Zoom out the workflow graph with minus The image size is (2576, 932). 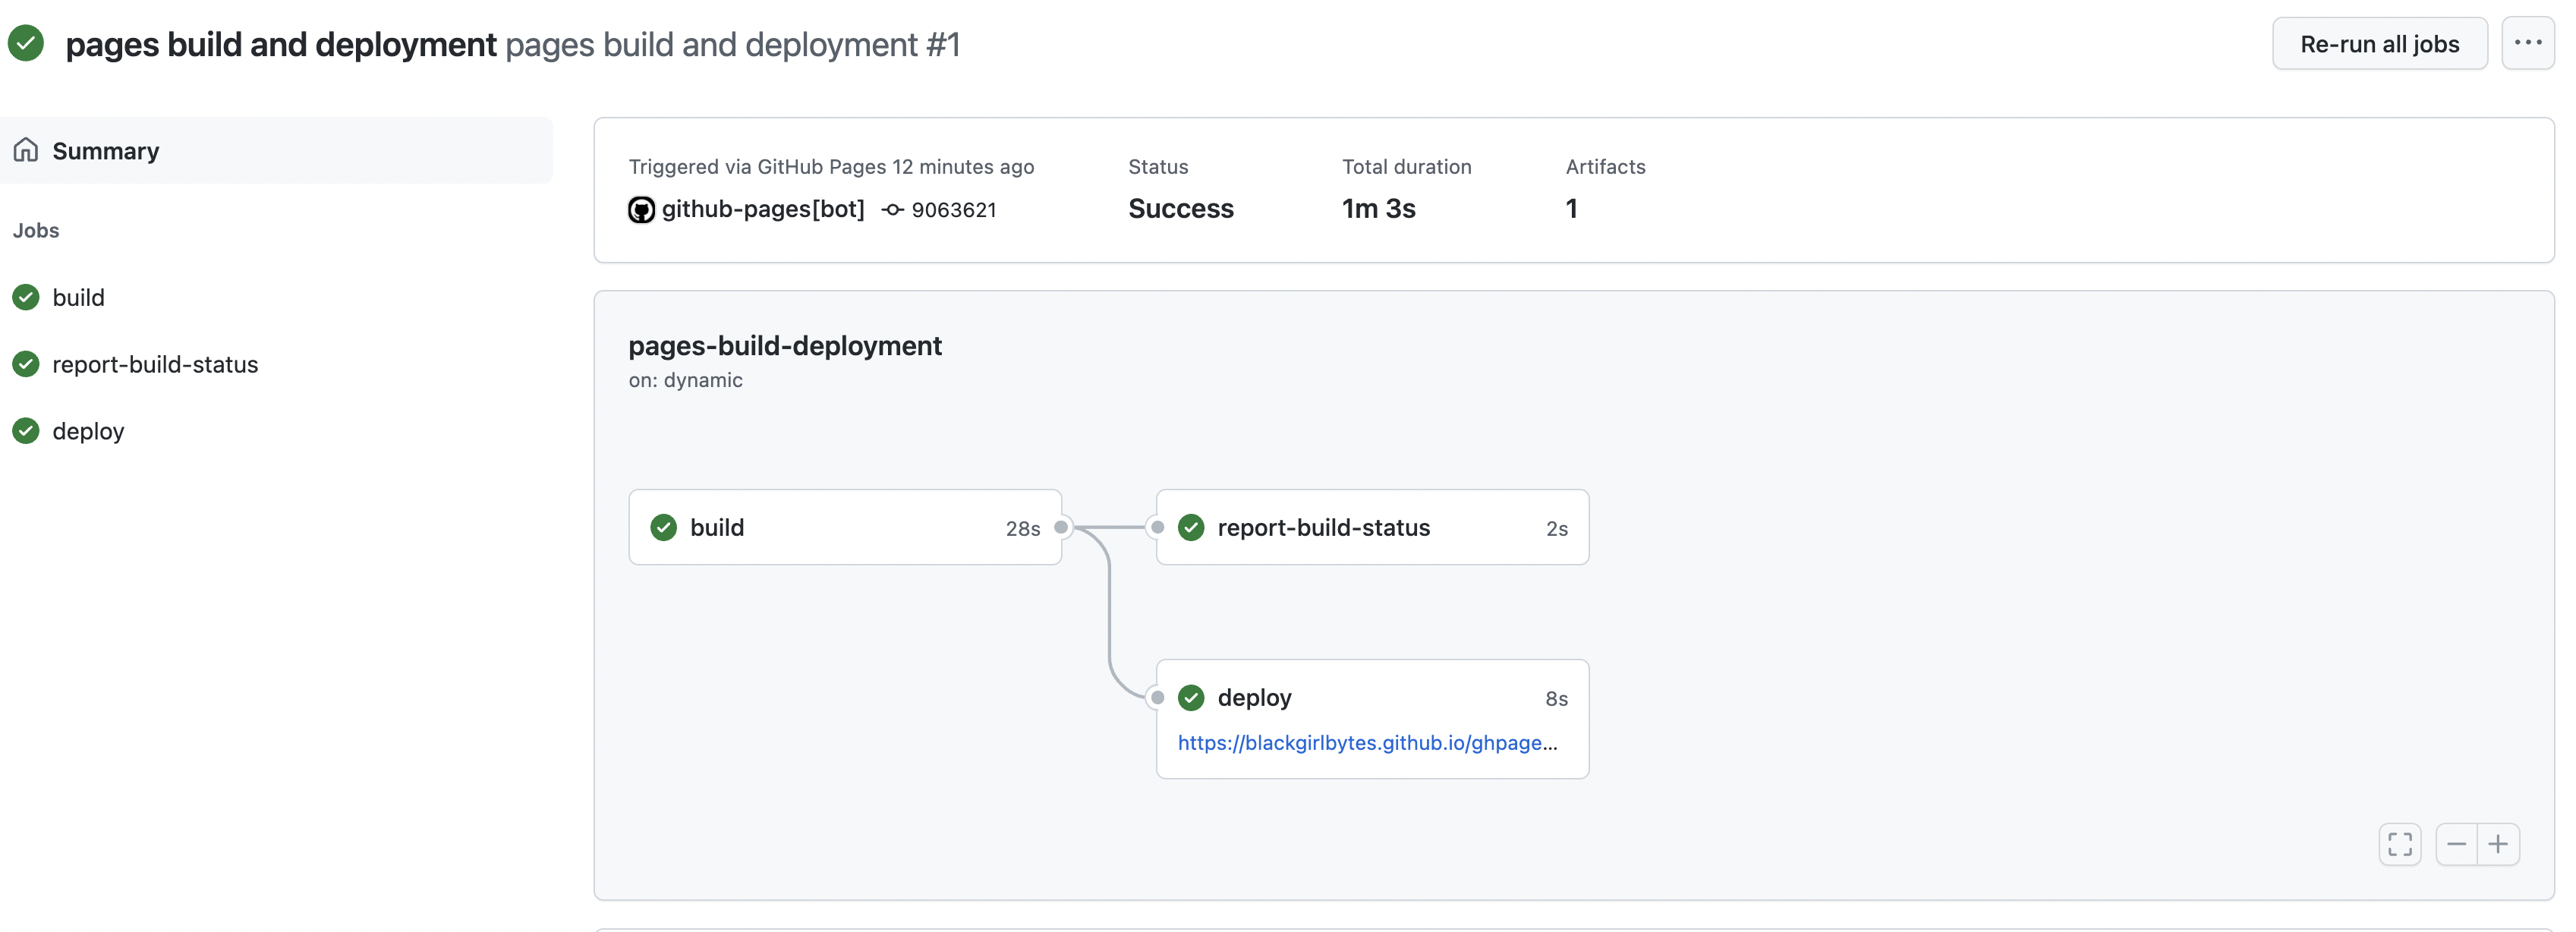pos(2456,844)
